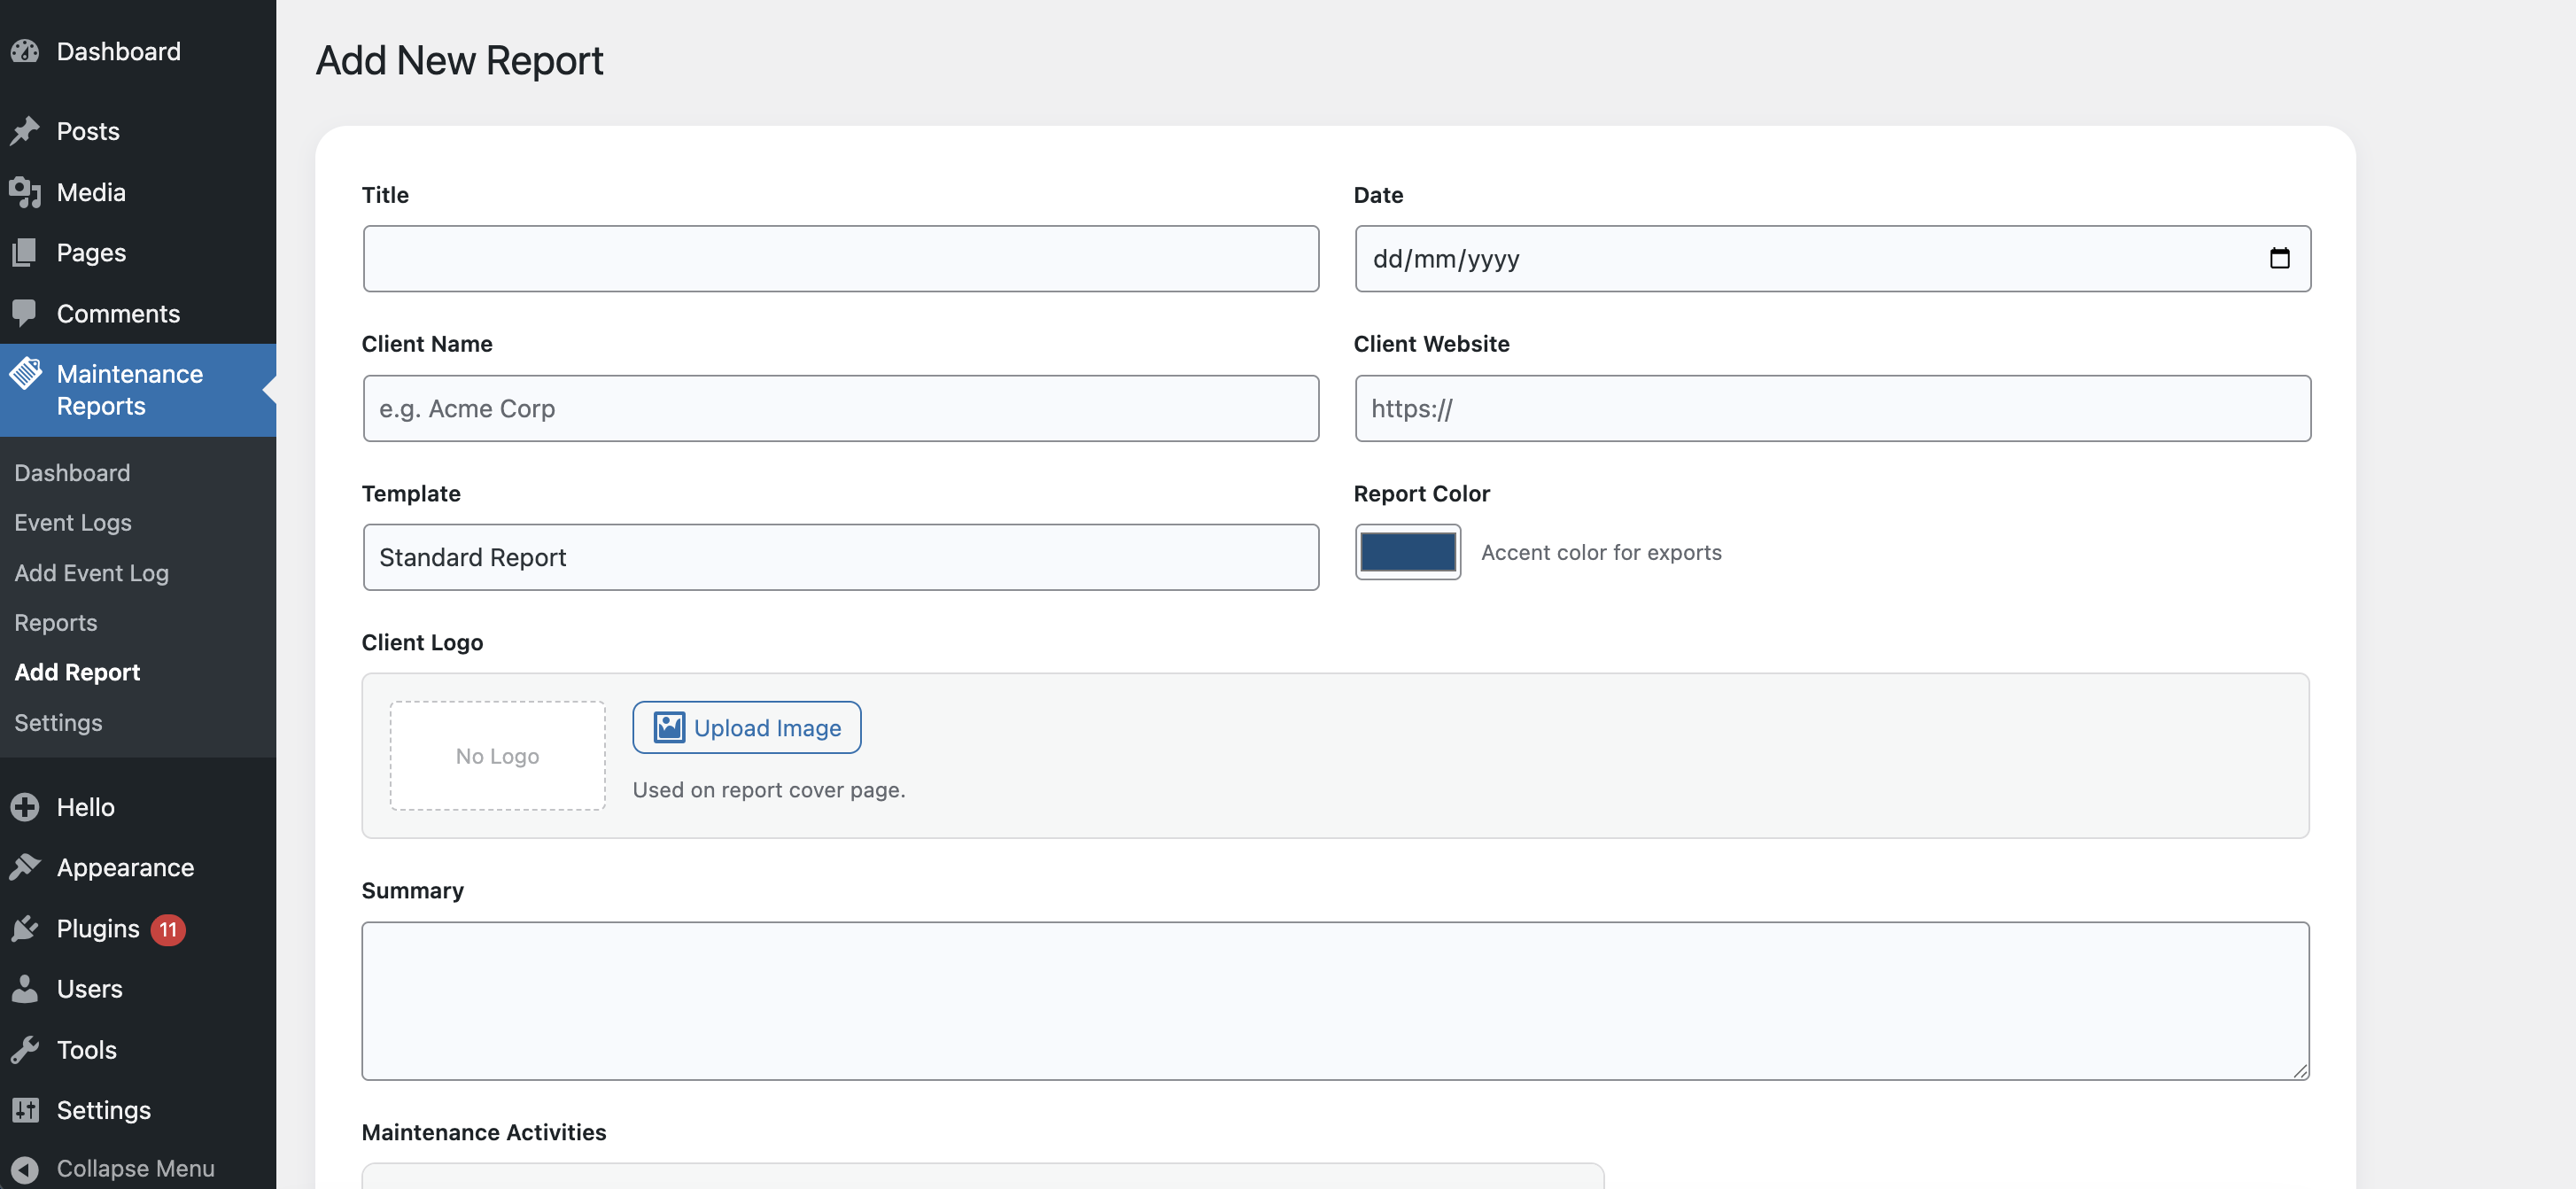Open the calendar picker in Date field
2576x1189 pixels.
(x=2279, y=258)
